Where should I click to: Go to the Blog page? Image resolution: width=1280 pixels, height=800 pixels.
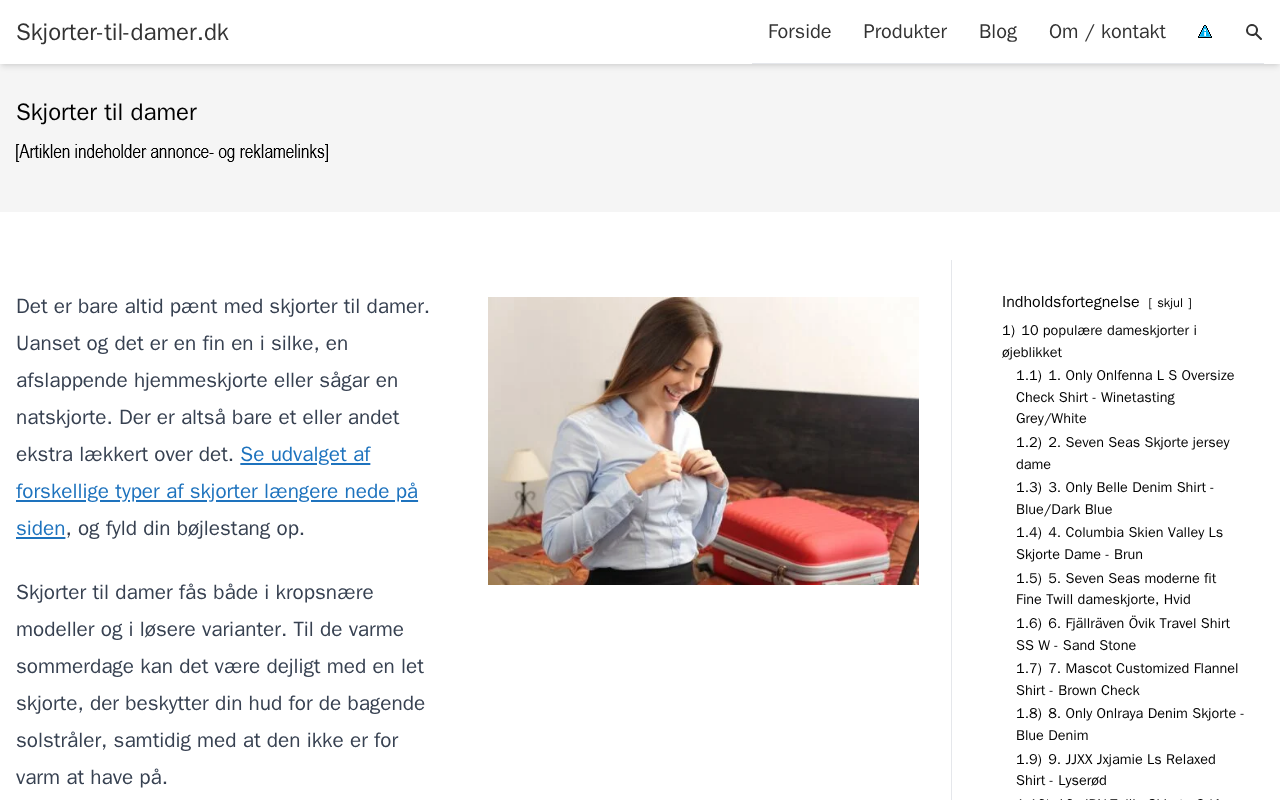click(x=998, y=32)
